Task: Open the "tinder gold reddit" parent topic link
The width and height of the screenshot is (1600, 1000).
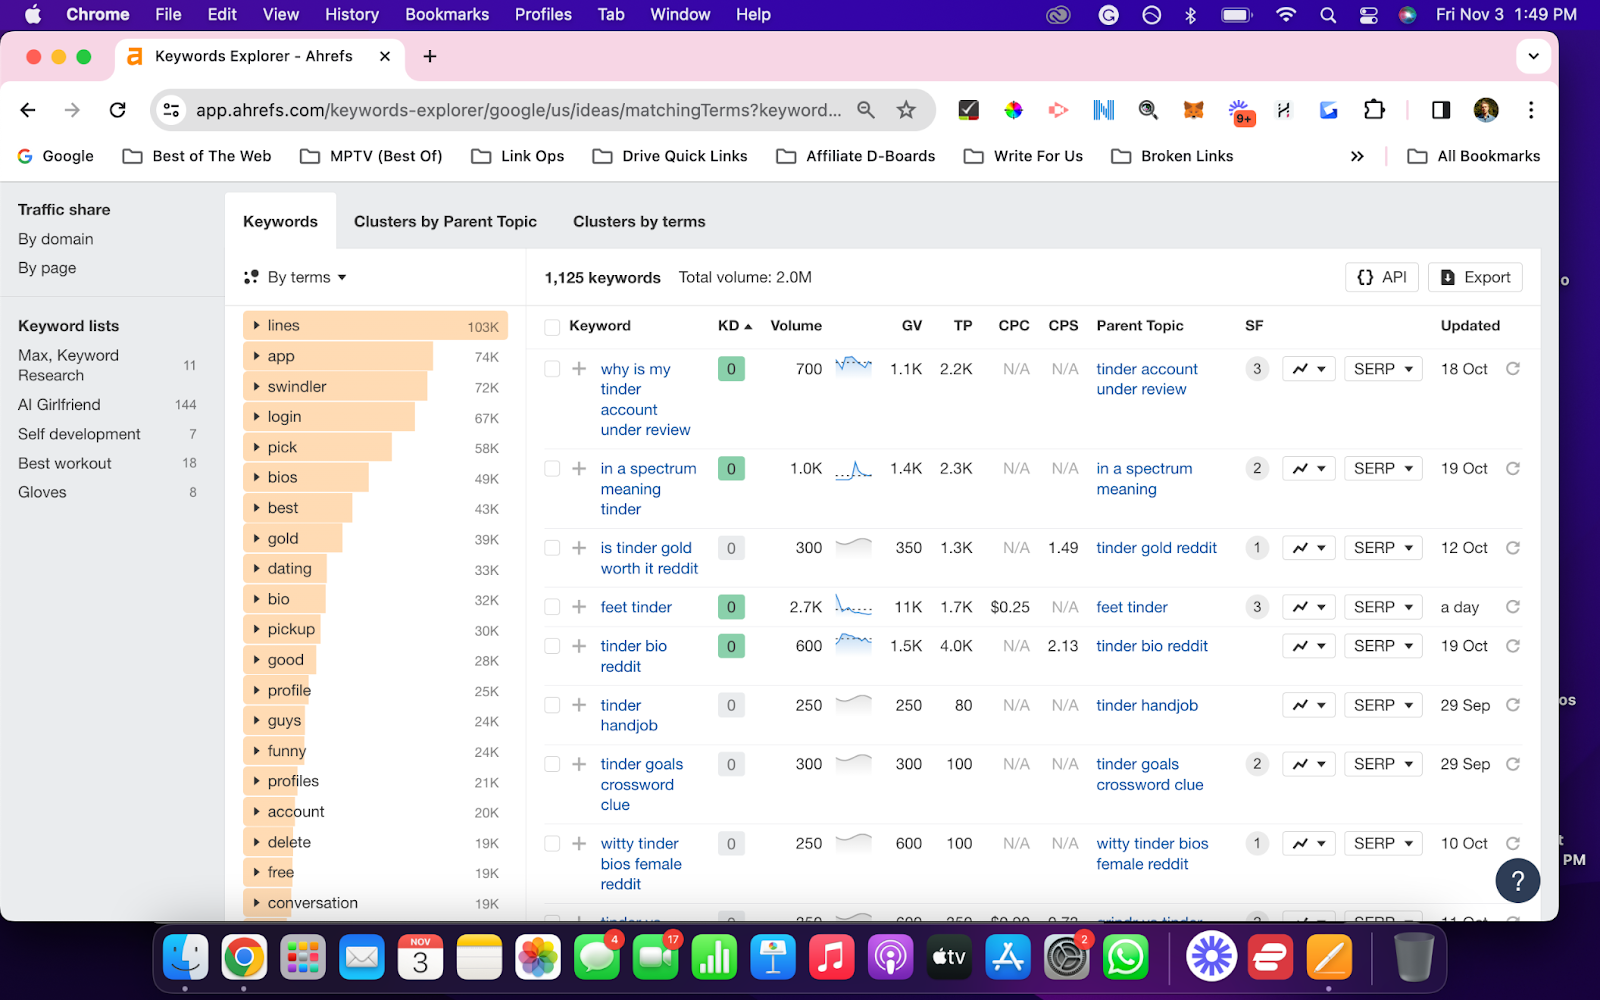Action: (x=1155, y=547)
